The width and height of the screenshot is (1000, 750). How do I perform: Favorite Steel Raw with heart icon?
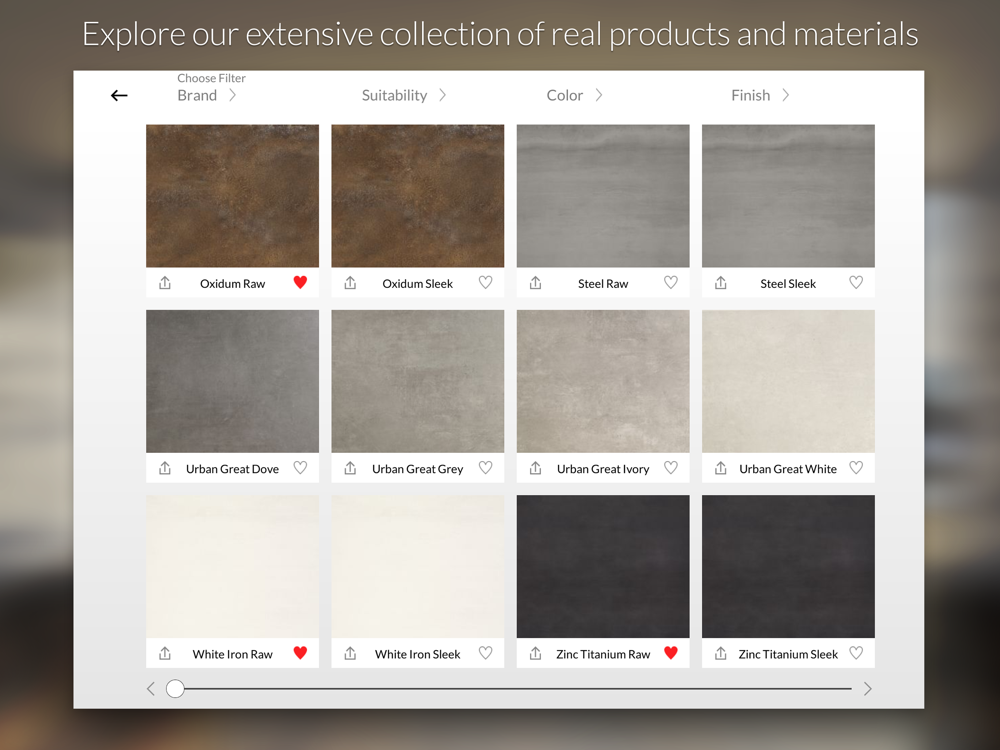tap(671, 282)
